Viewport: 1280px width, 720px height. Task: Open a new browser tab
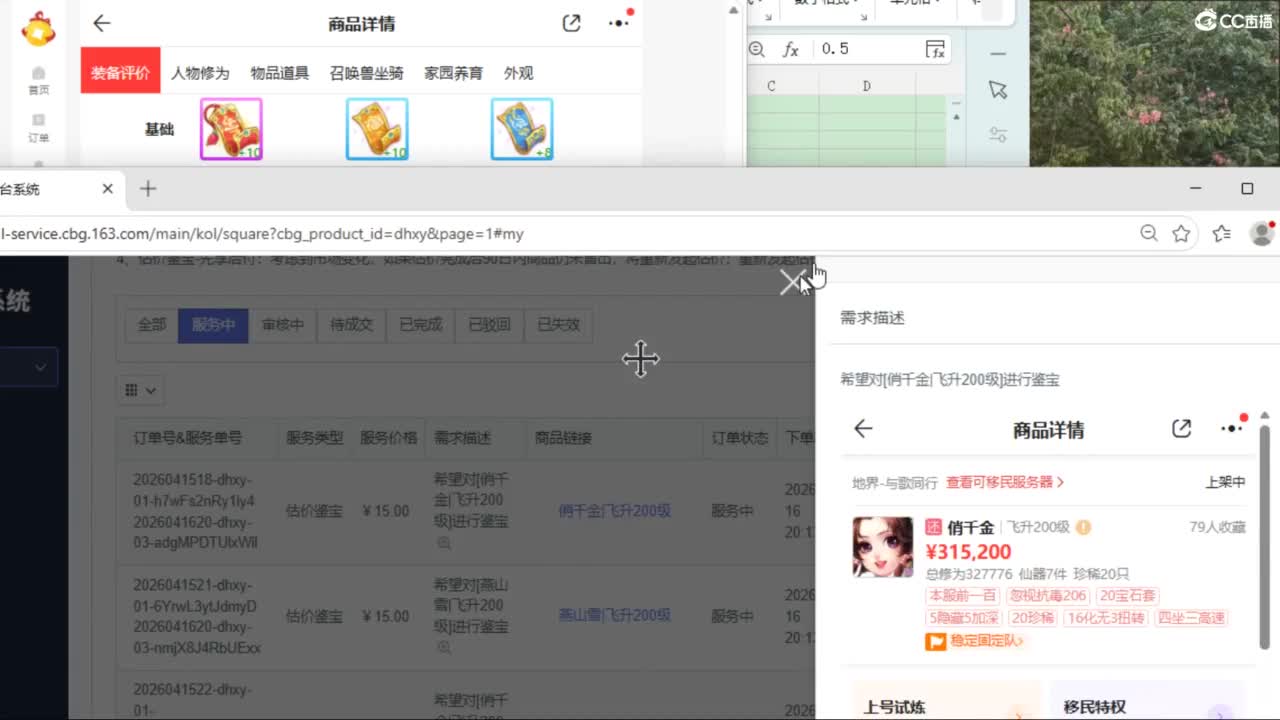pos(148,188)
